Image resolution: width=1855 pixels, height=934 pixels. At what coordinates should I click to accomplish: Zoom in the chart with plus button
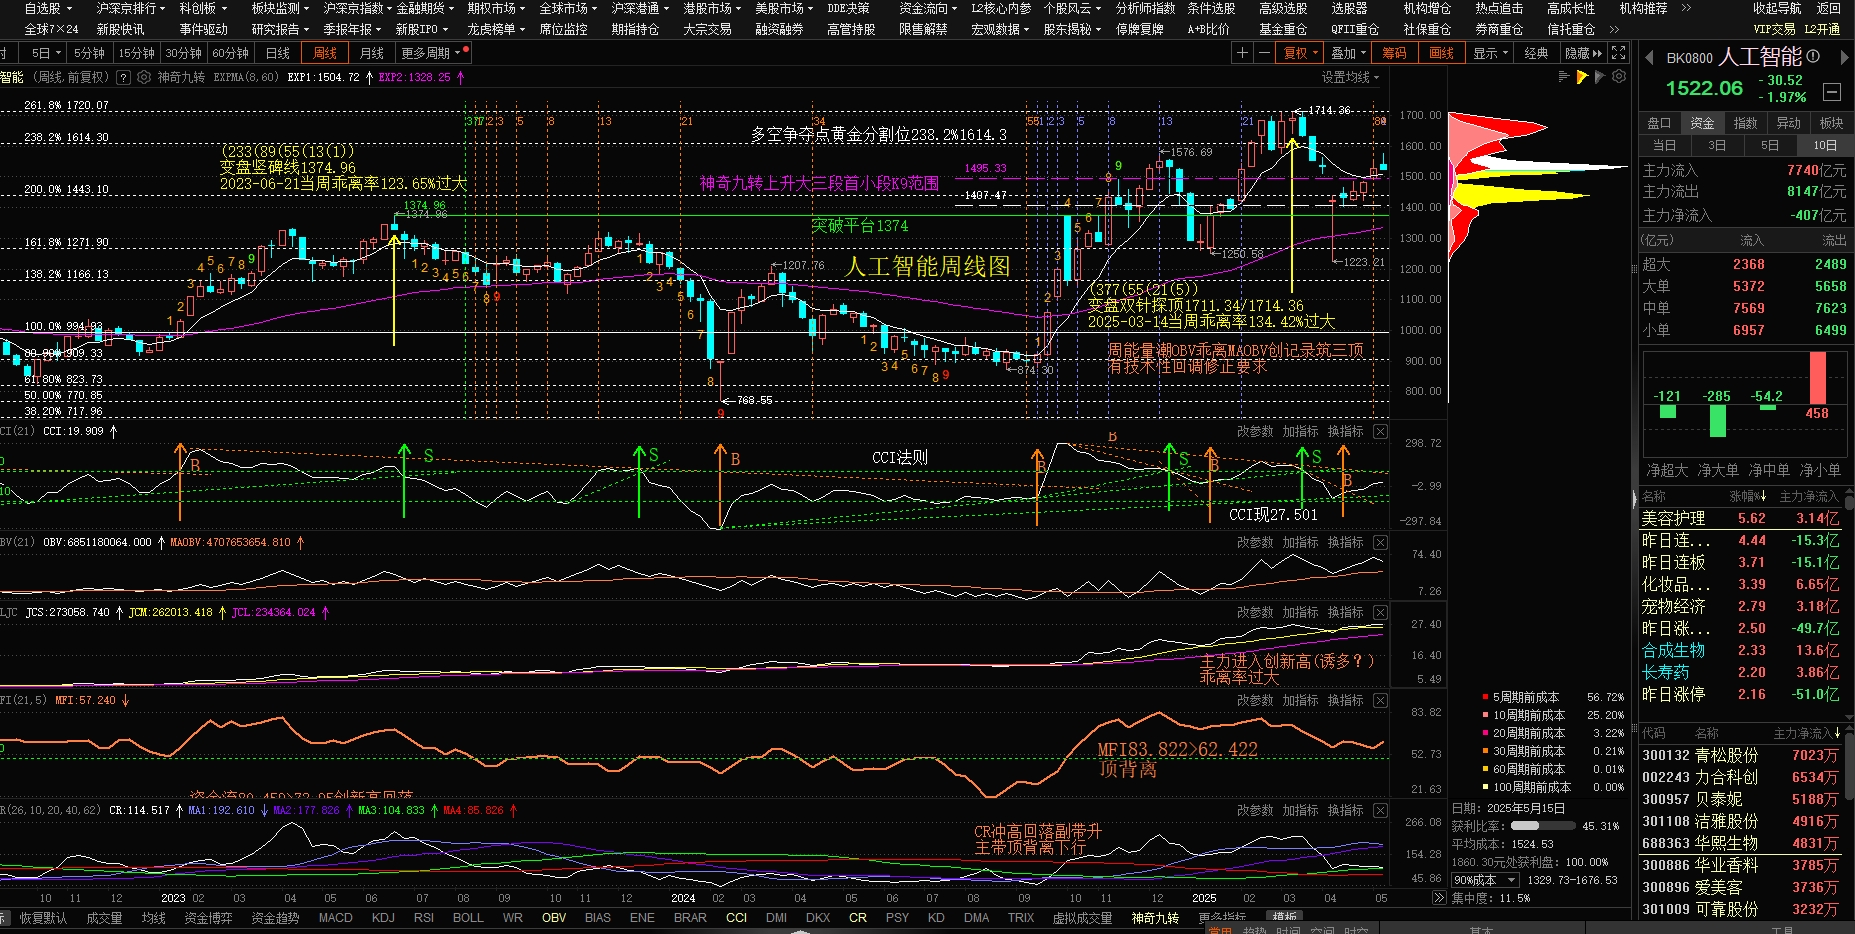(x=1242, y=53)
